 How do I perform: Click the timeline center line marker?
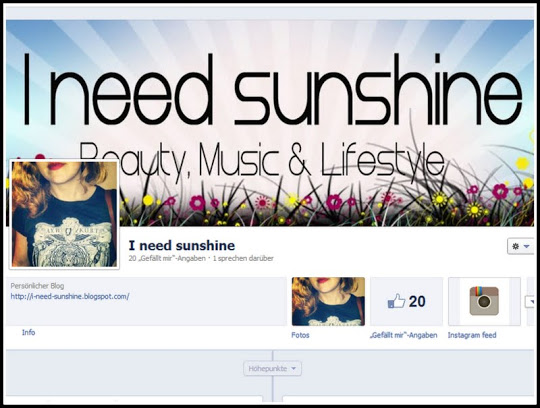272,376
